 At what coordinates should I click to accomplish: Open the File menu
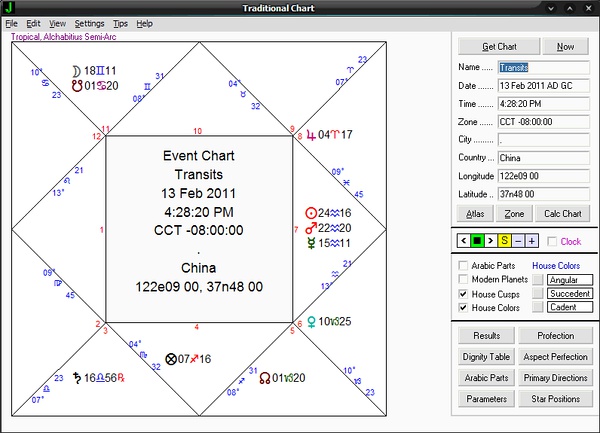coord(11,24)
